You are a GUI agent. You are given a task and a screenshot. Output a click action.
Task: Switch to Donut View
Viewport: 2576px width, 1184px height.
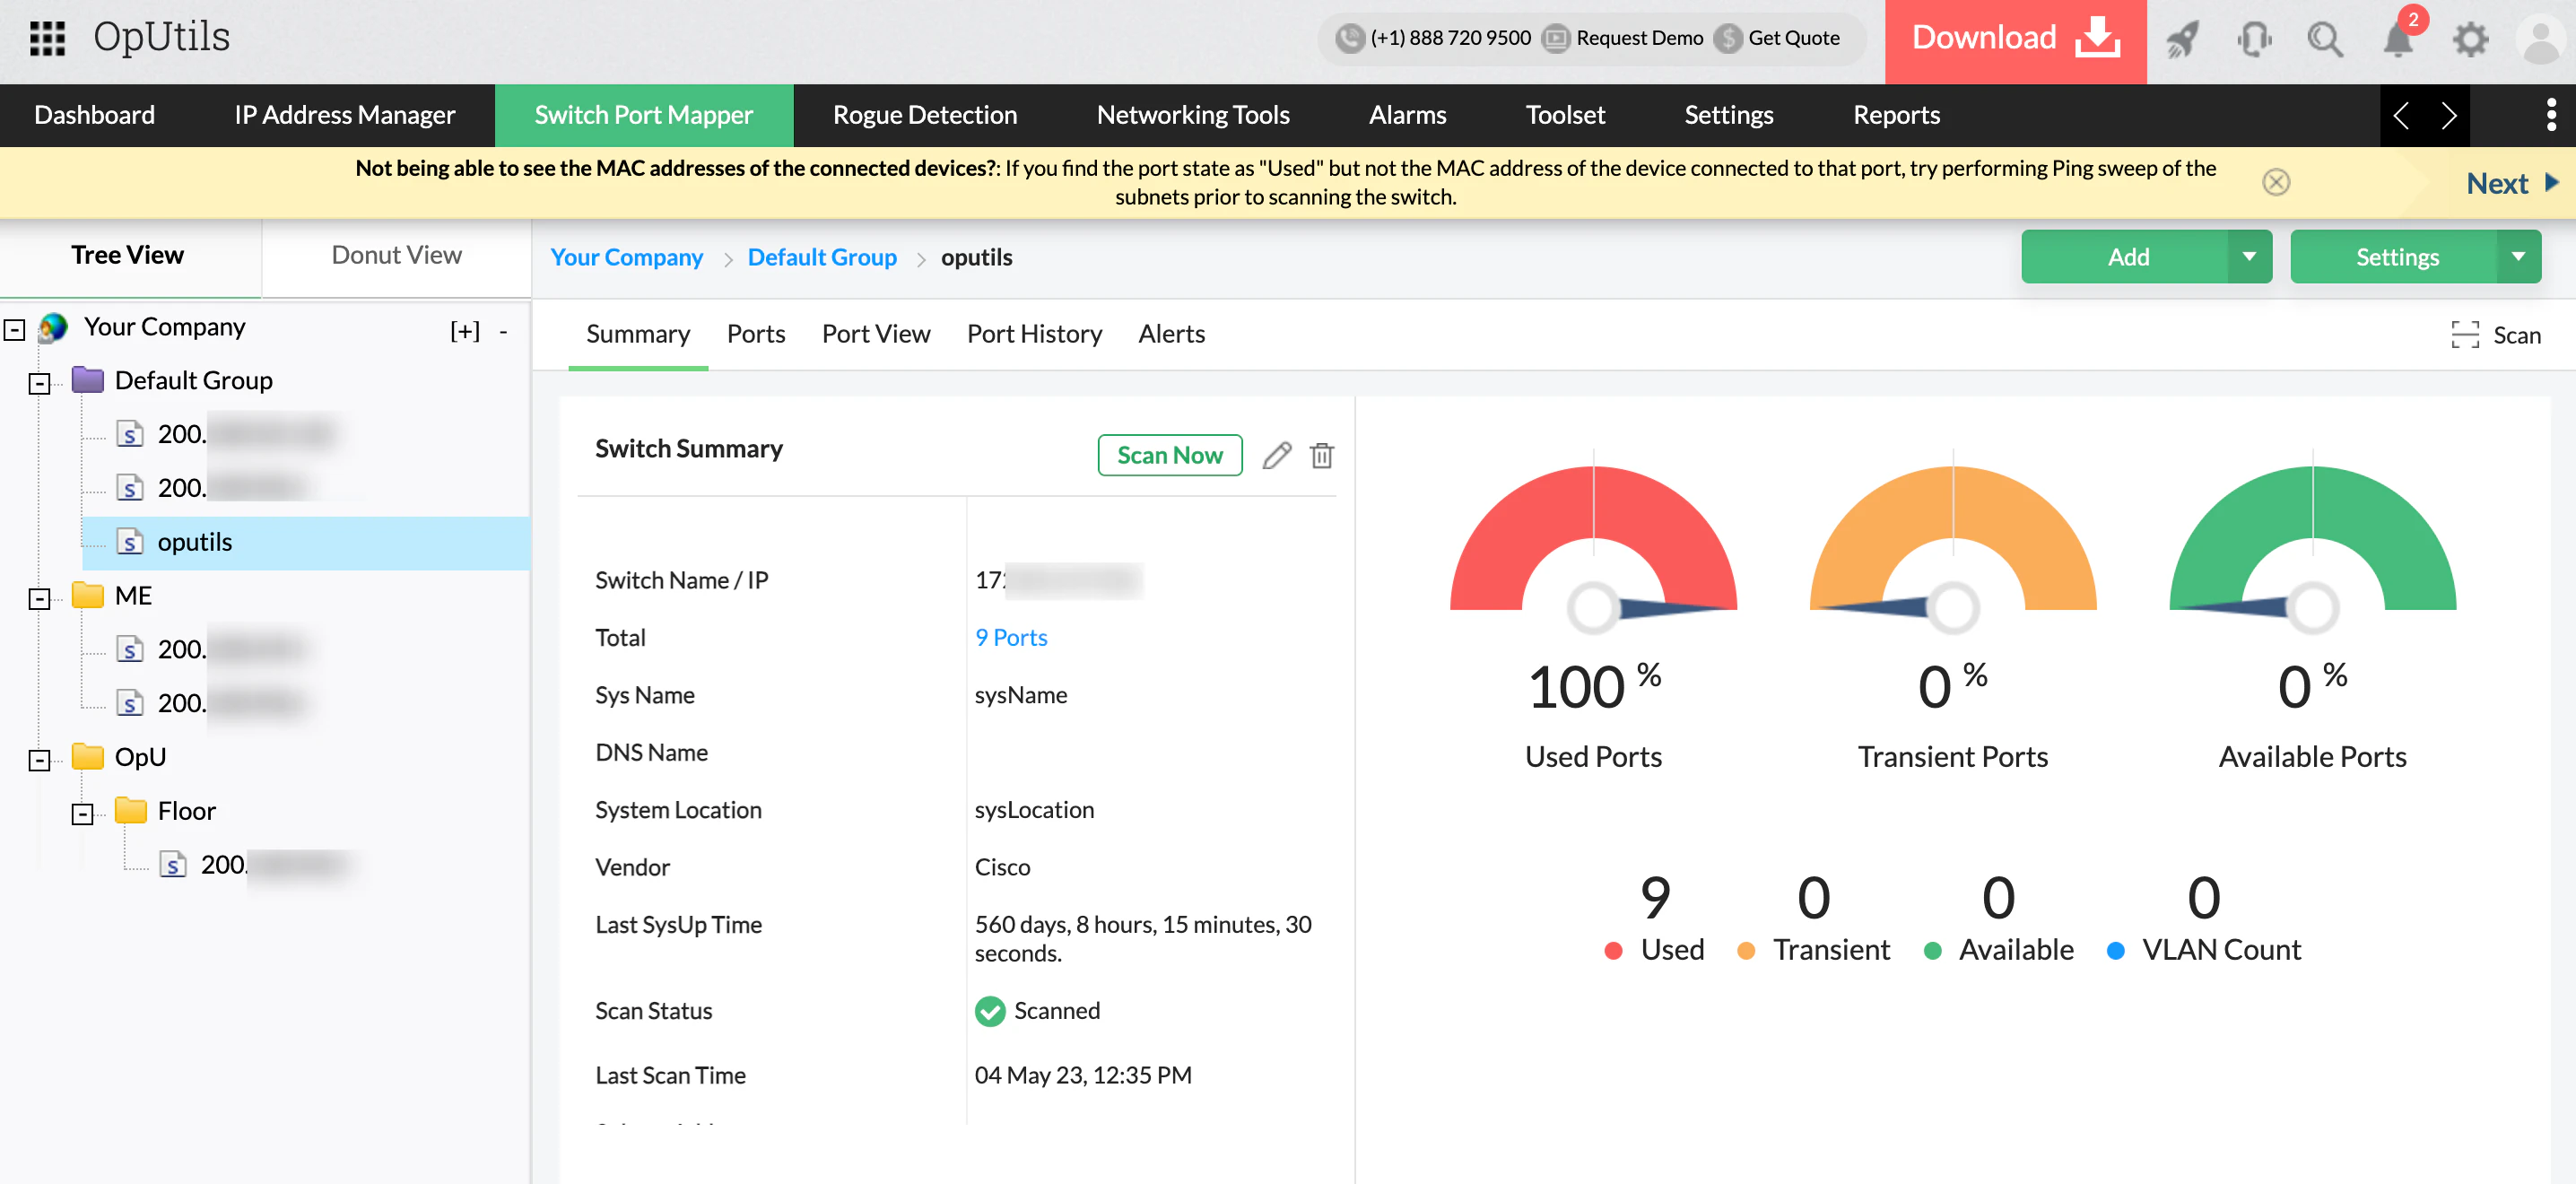(396, 255)
